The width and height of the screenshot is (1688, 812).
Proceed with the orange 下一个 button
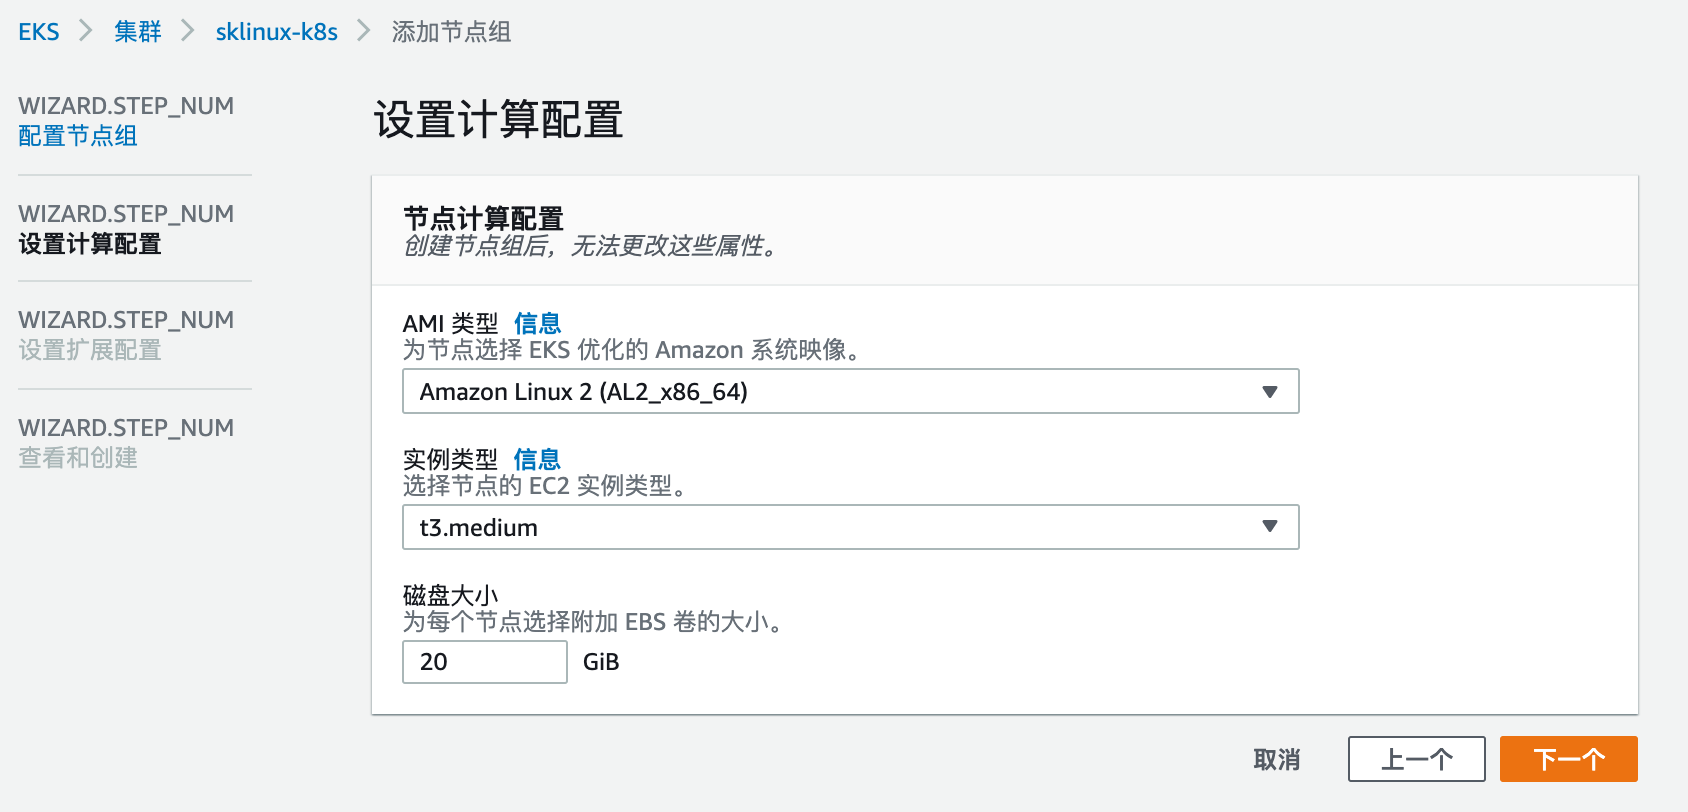pos(1568,759)
